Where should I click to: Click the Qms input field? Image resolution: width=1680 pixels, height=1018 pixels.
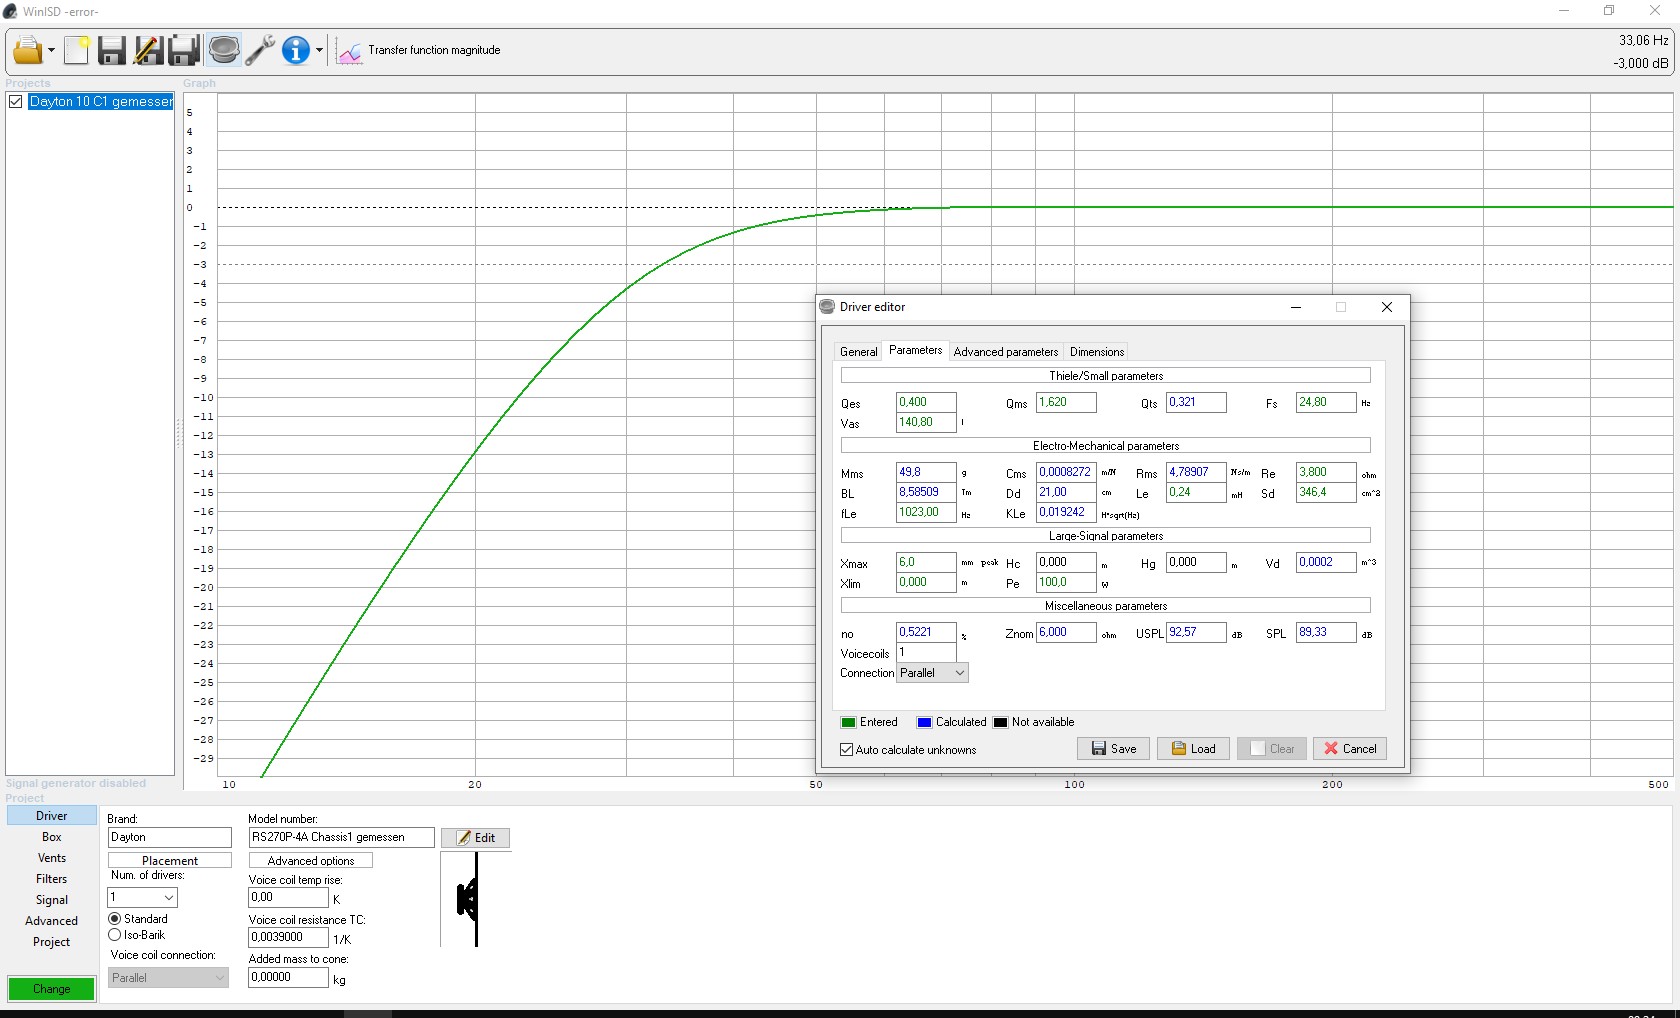[x=1066, y=402]
